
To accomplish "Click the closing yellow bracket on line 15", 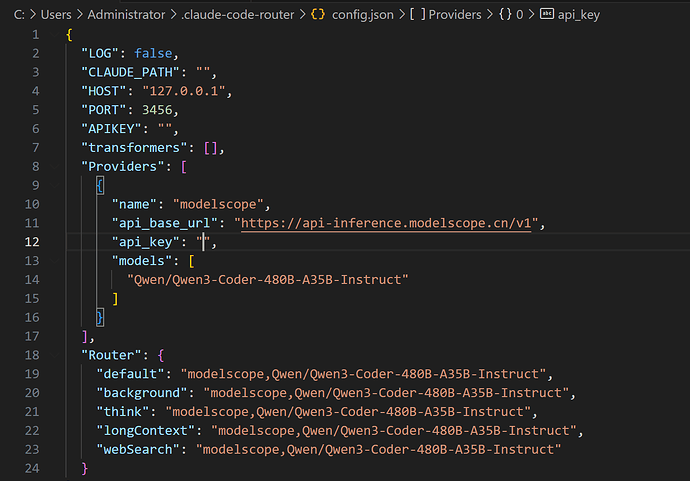I will 115,298.
